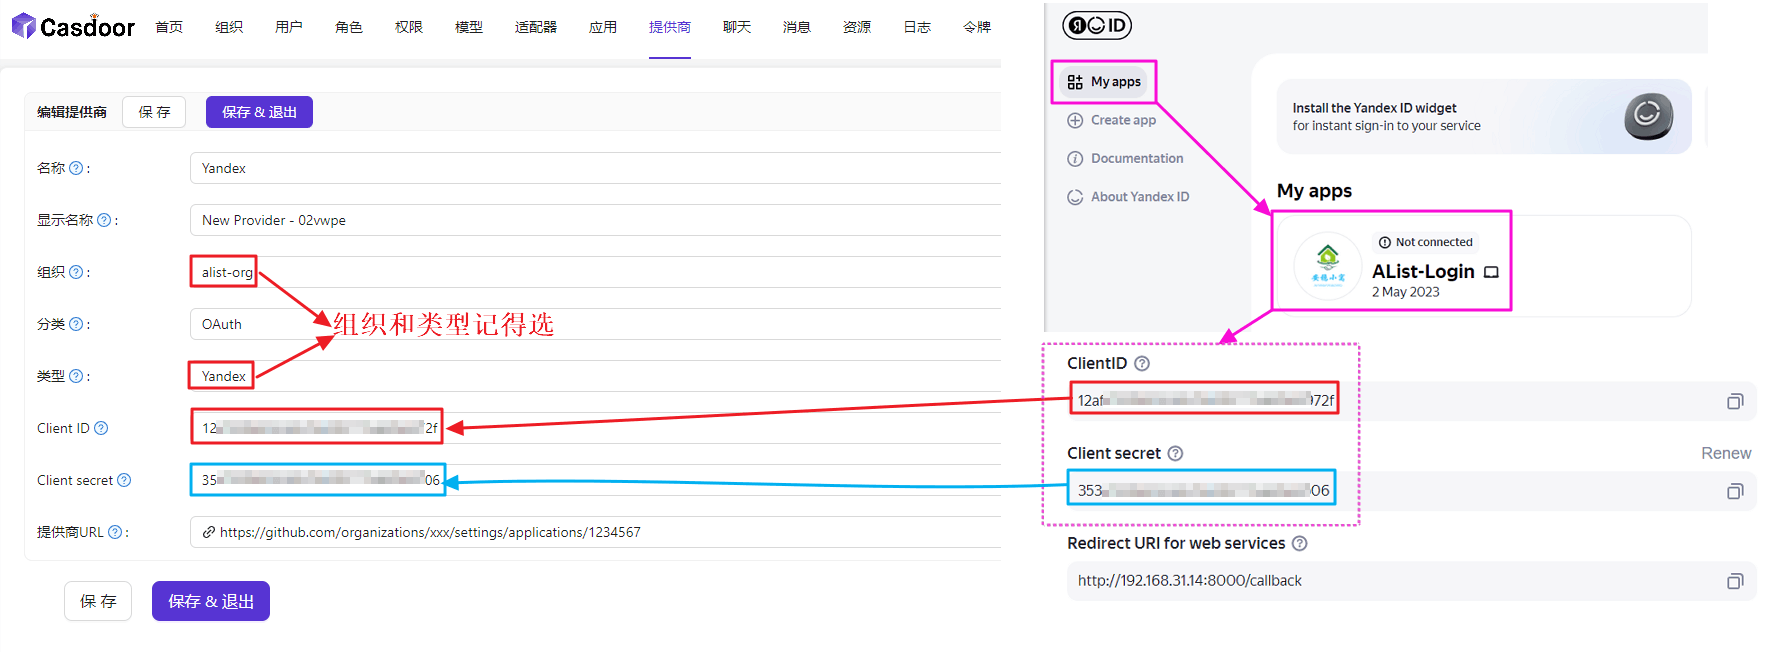Click the Yandex ID logo

point(1096,26)
